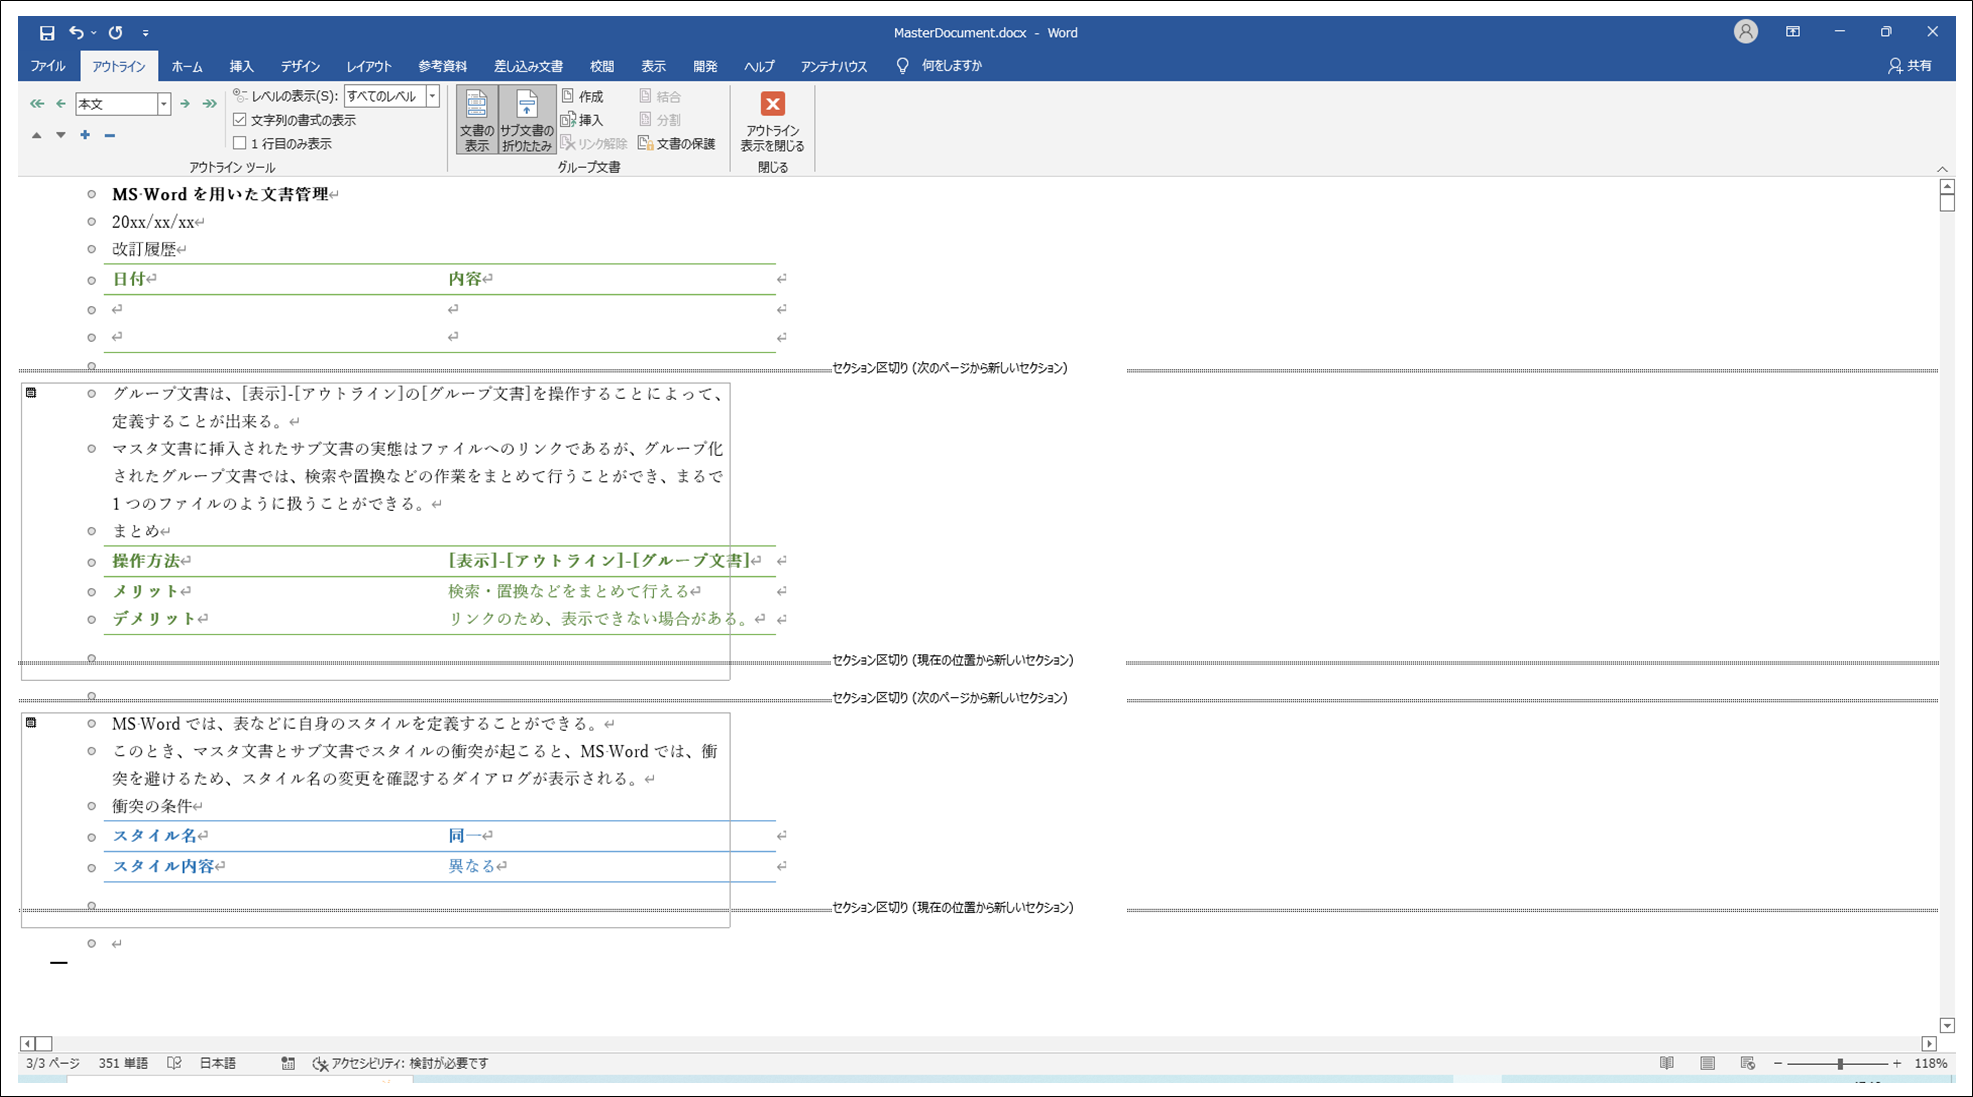This screenshot has width=1973, height=1097.
Task: Switch to Web Layout view icon
Action: pyautogui.click(x=1747, y=1063)
